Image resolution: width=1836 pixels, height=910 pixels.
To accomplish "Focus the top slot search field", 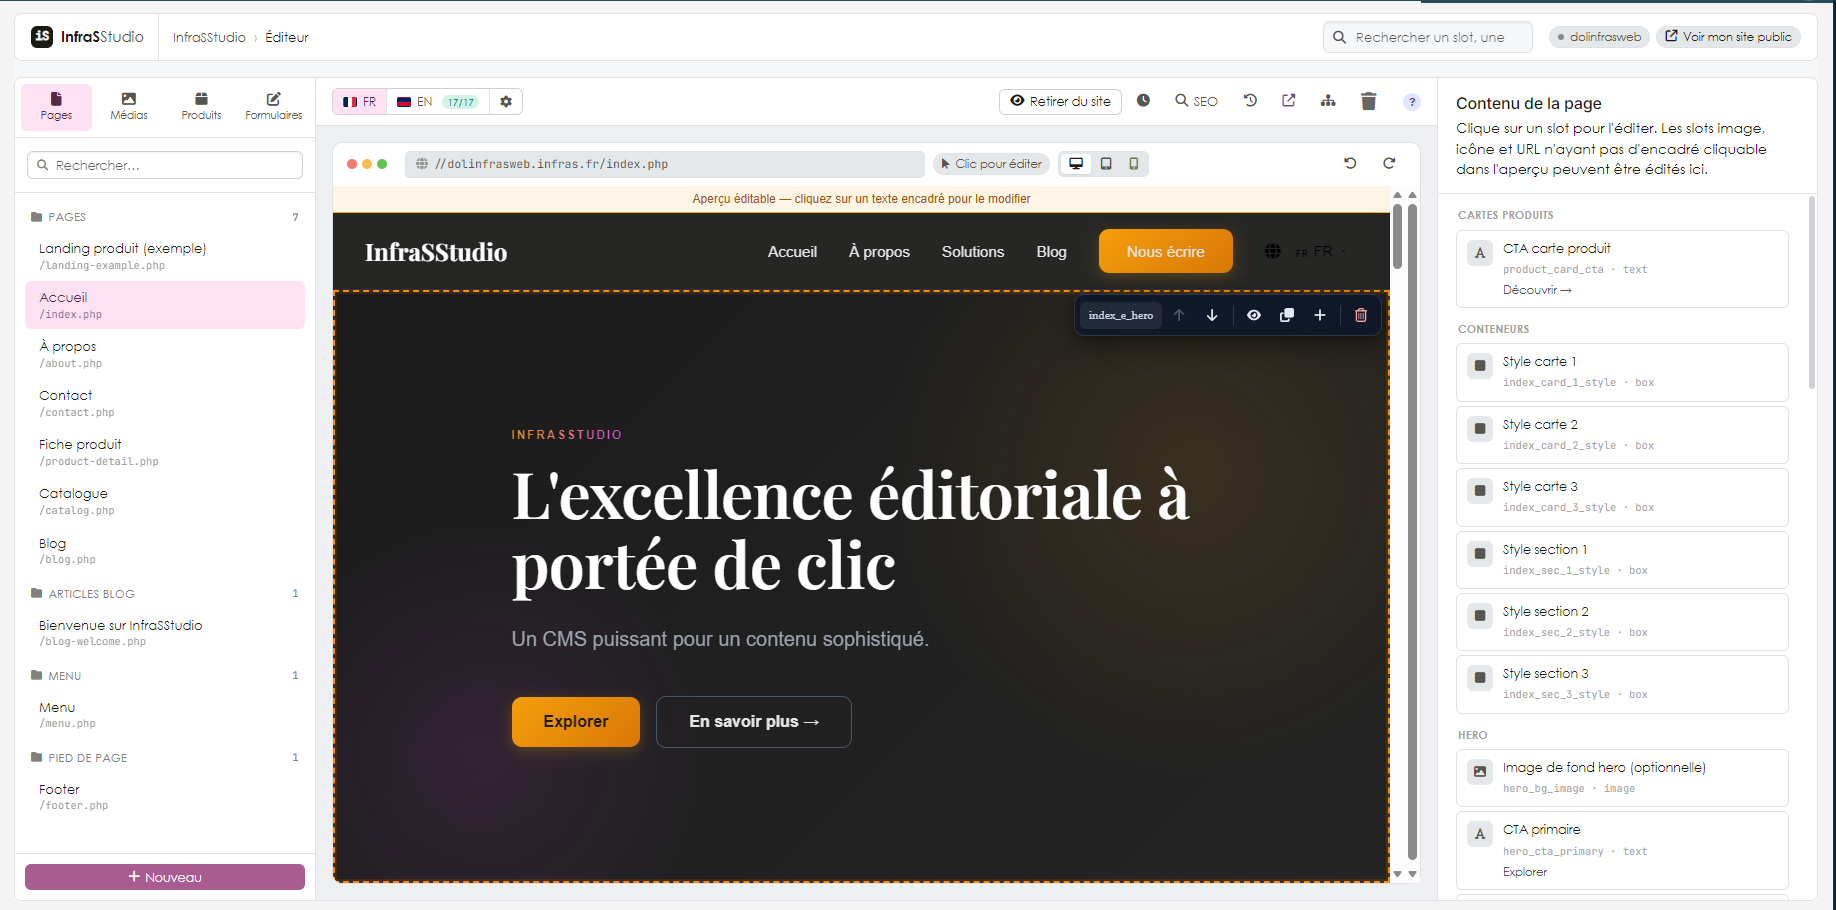I will point(1428,37).
